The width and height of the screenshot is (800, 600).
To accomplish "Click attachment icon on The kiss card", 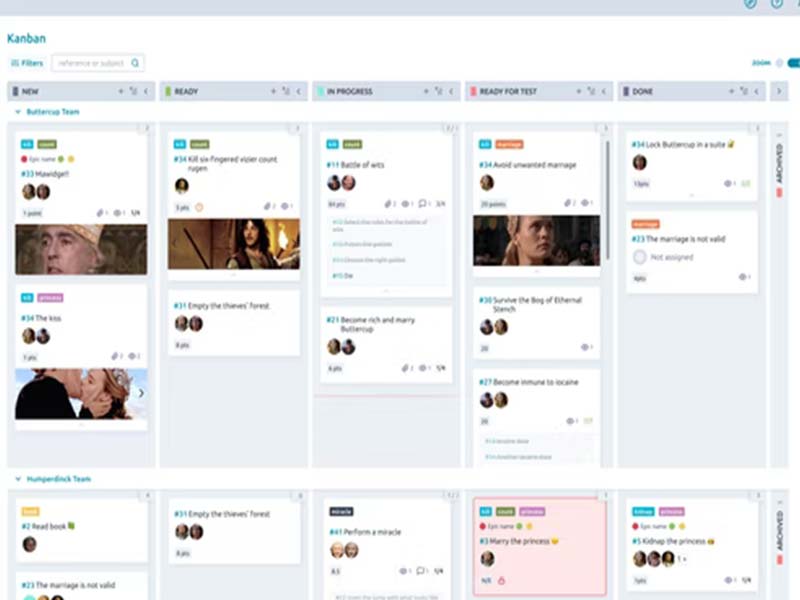I will (x=115, y=356).
